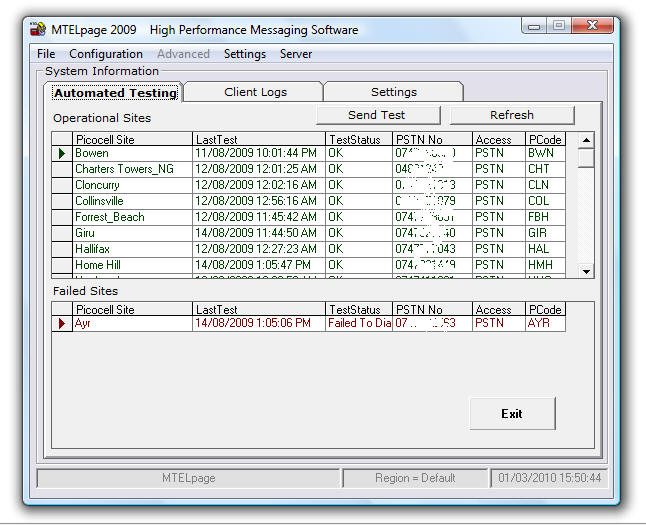The height and width of the screenshot is (525, 646).
Task: Click PSTN No header in Failed Sites
Action: [432, 309]
